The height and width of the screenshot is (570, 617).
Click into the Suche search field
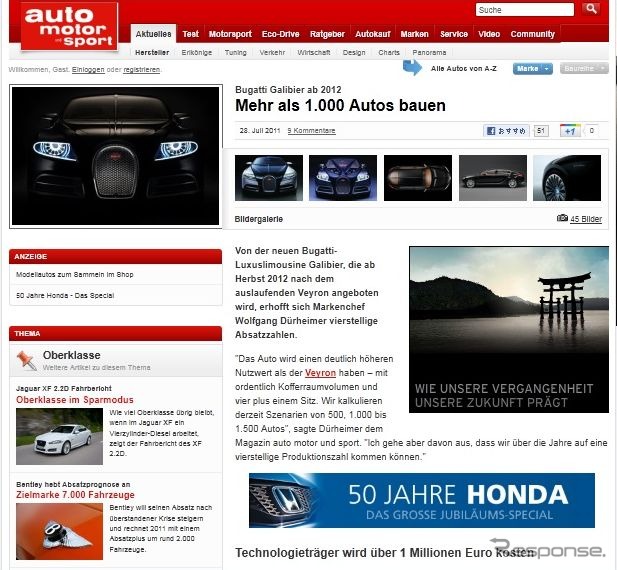click(x=525, y=9)
